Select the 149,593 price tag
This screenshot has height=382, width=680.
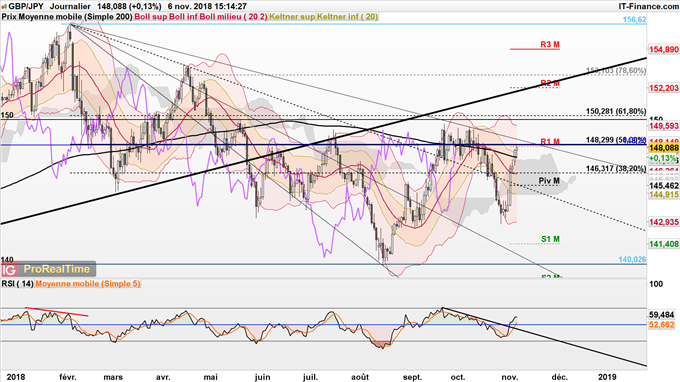tap(664, 126)
